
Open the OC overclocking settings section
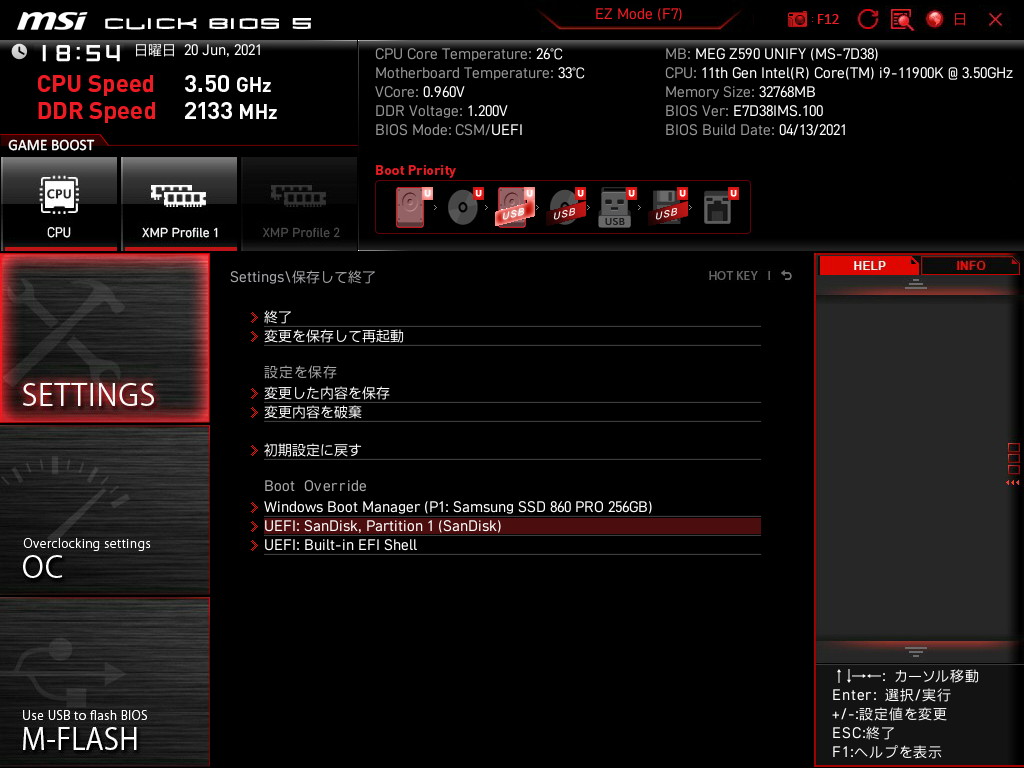point(104,511)
